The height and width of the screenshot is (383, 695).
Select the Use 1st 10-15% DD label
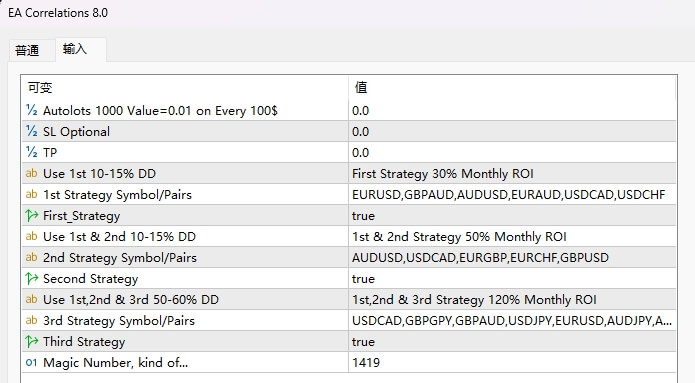[99, 173]
